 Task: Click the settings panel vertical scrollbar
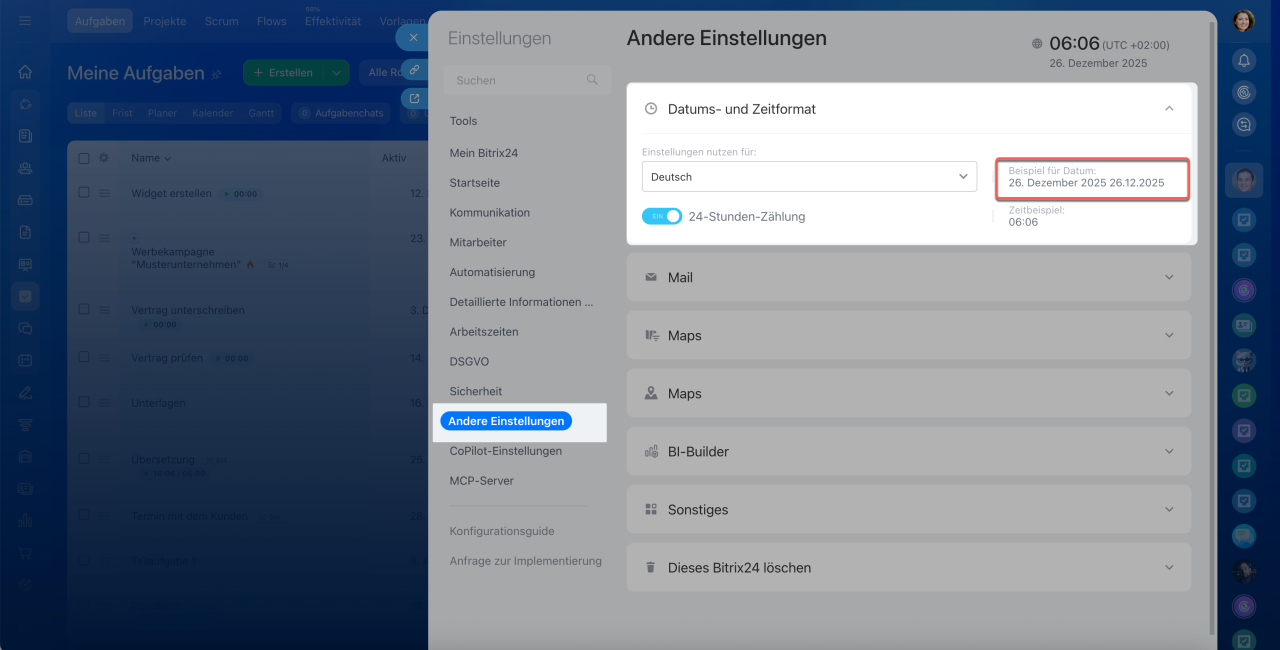[x=1212, y=330]
